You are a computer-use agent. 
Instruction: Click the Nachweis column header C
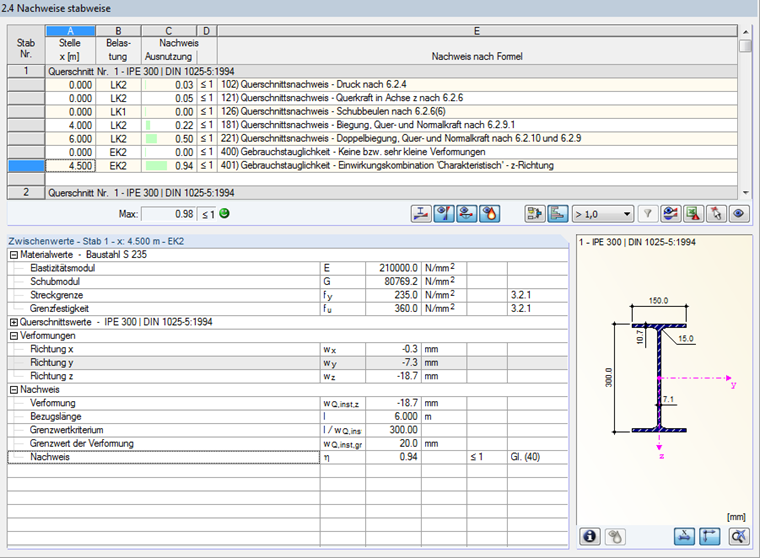coord(169,32)
